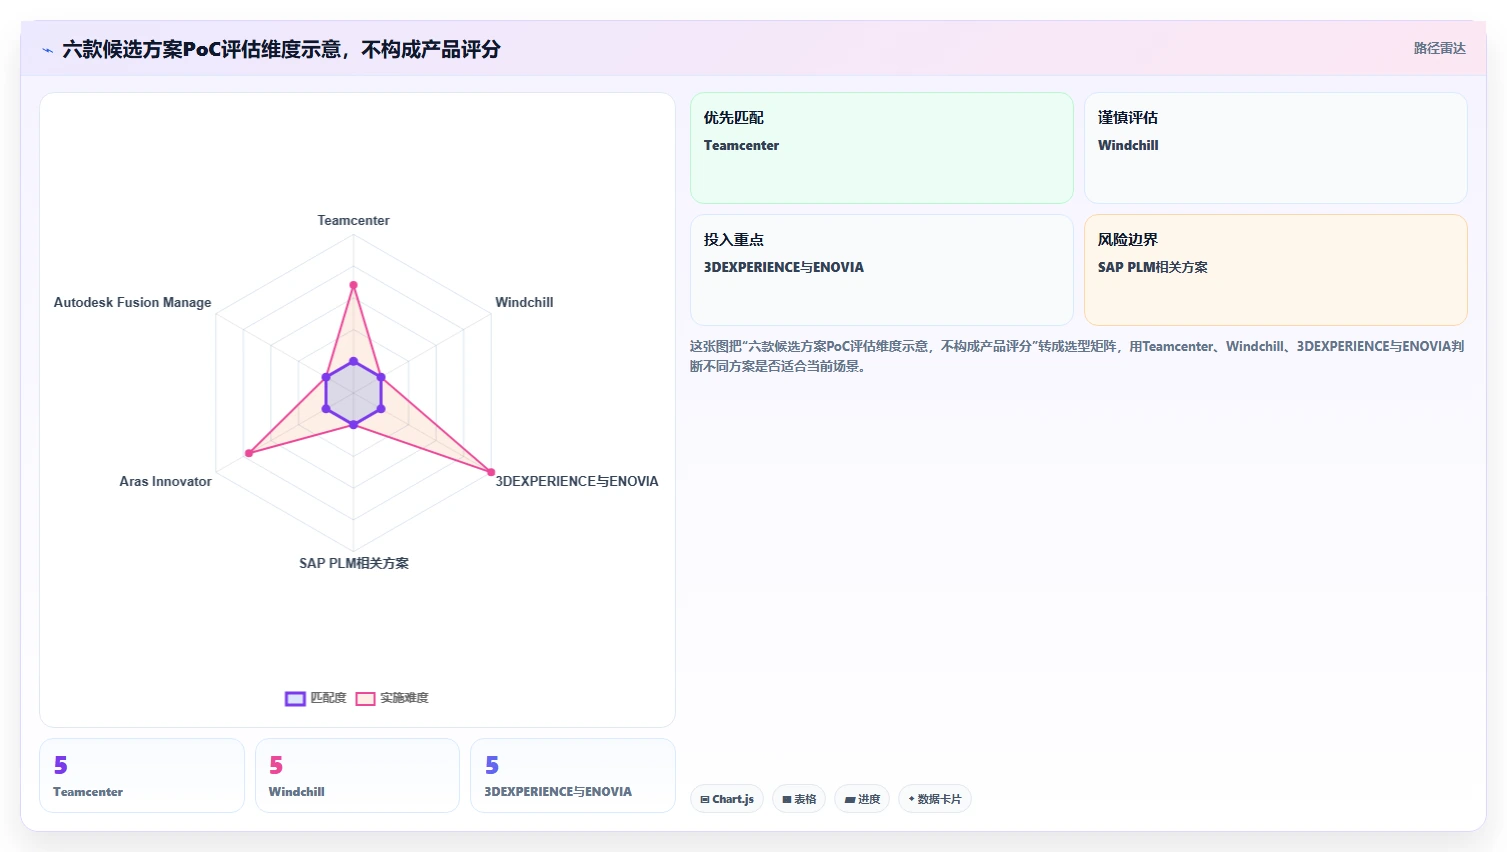
Task: Click the description paragraph starting 这张图把
Action: pyautogui.click(x=1077, y=356)
